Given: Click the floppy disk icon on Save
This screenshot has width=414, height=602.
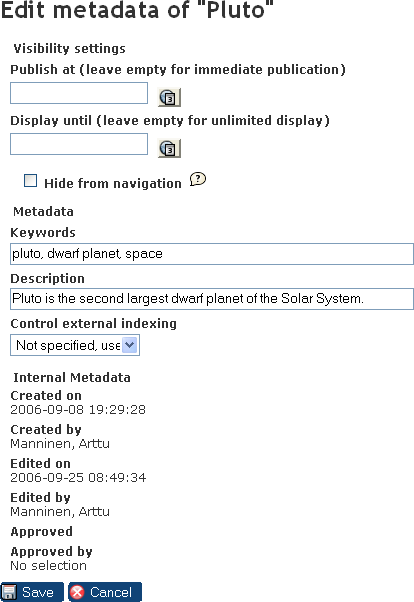Looking at the screenshot, I should (9, 592).
